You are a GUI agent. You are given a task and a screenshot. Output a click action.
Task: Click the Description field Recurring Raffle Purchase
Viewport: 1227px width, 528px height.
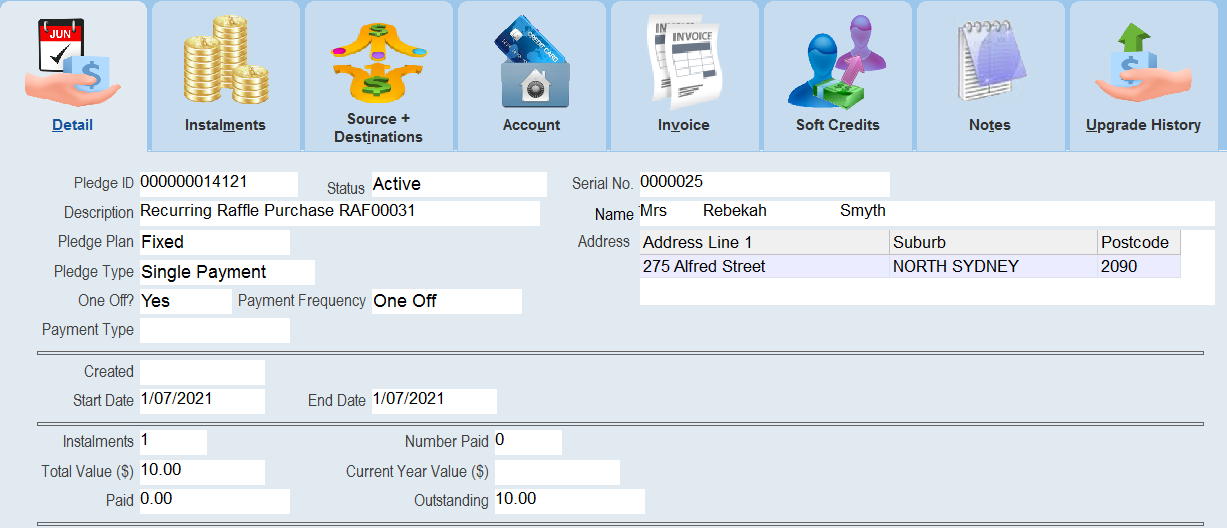point(339,213)
